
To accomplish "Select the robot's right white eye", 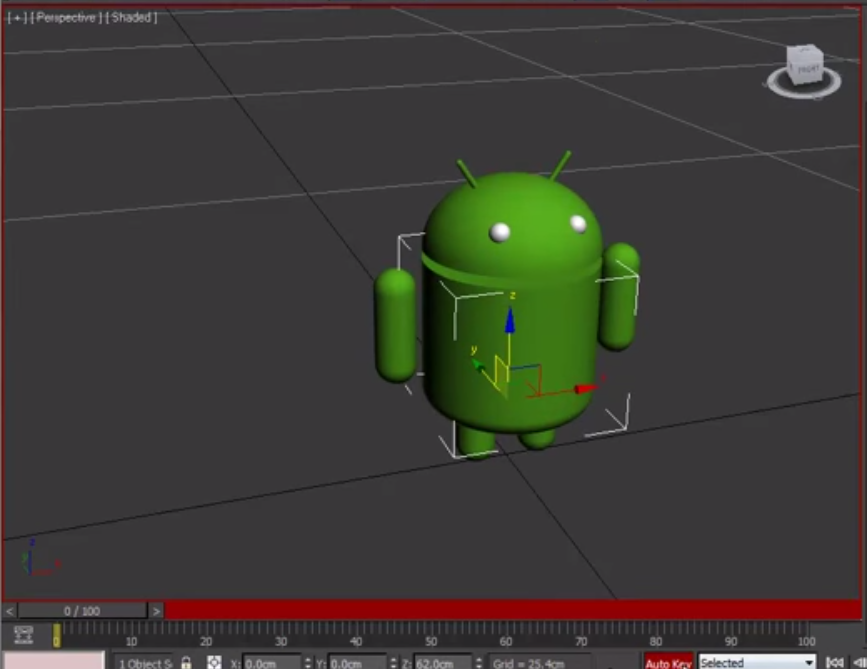I will [578, 224].
